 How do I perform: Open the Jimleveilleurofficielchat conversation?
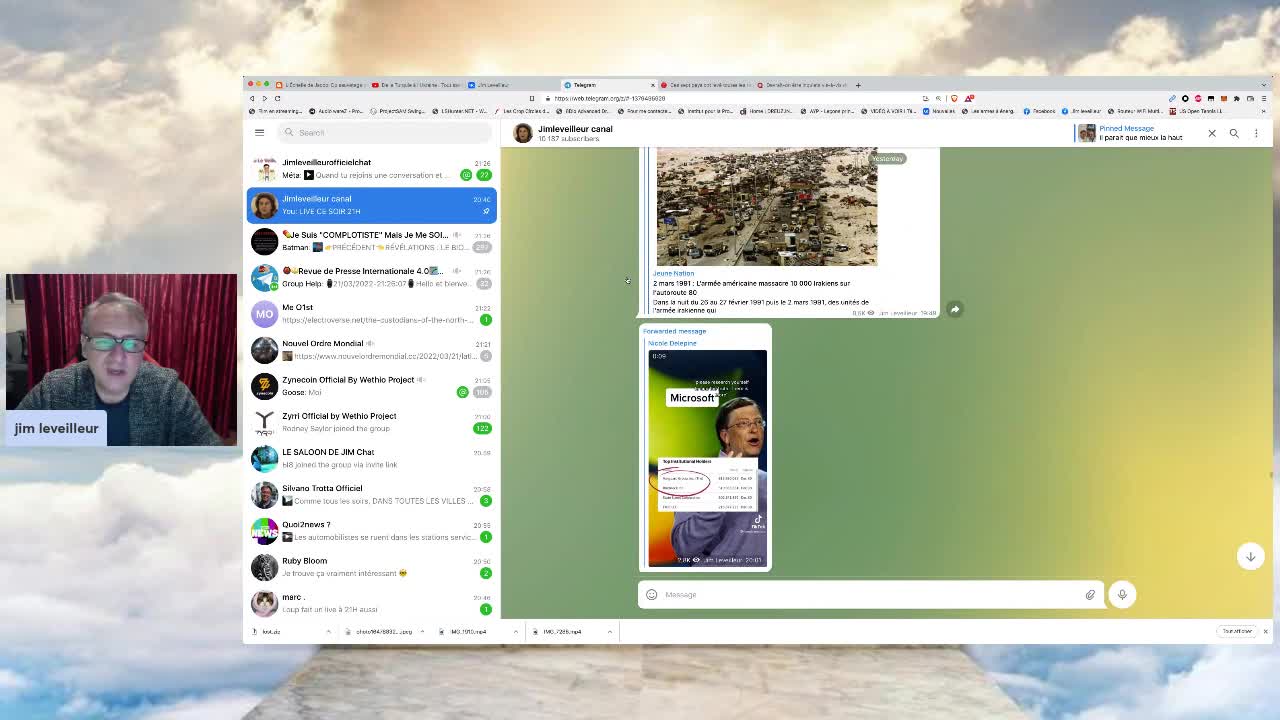coord(371,168)
